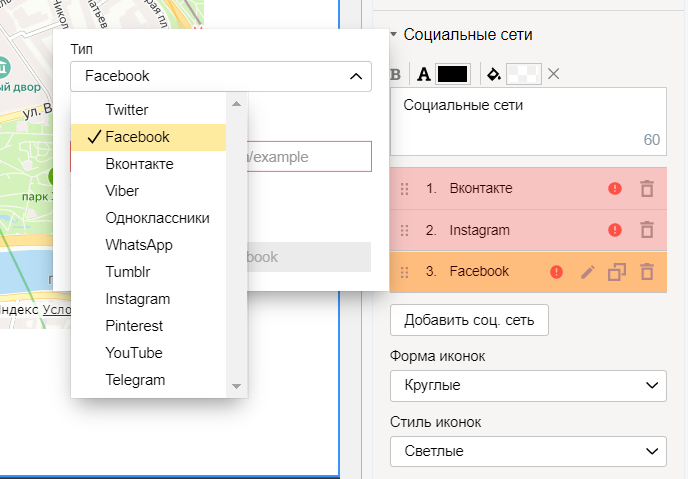The image size is (688, 479).
Task: Click the dropdown list scroll up arrow
Action: pyautogui.click(x=236, y=104)
